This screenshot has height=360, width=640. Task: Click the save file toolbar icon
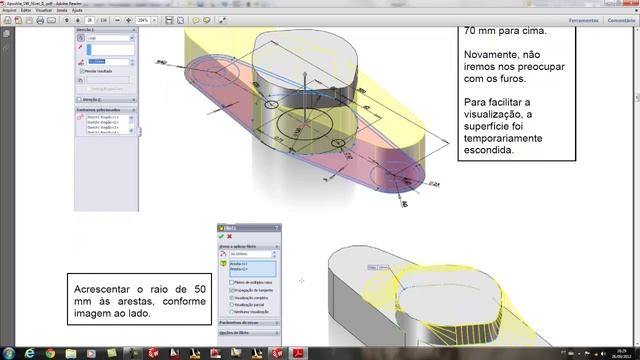(29, 20)
